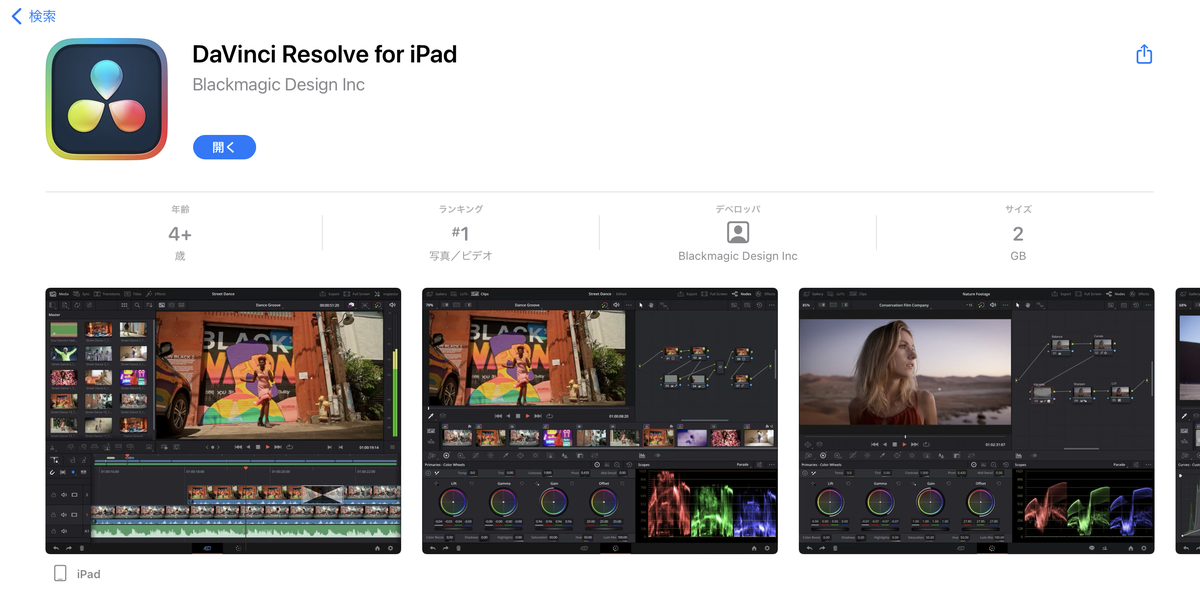Tap the 写真/ビデオ category label
The width and height of the screenshot is (1200, 600).
coord(460,256)
